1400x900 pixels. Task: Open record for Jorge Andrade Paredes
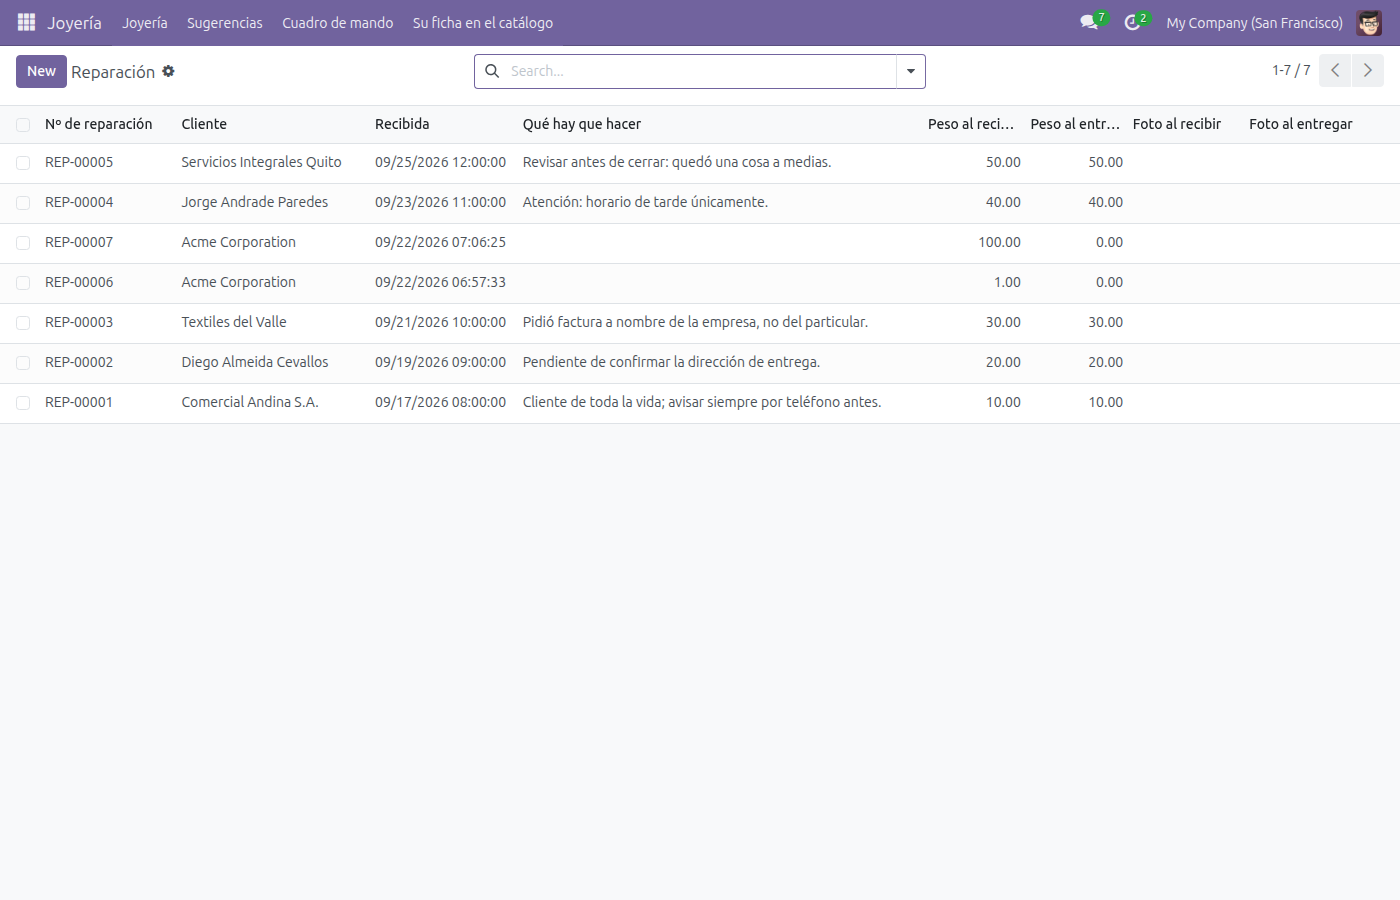255,202
